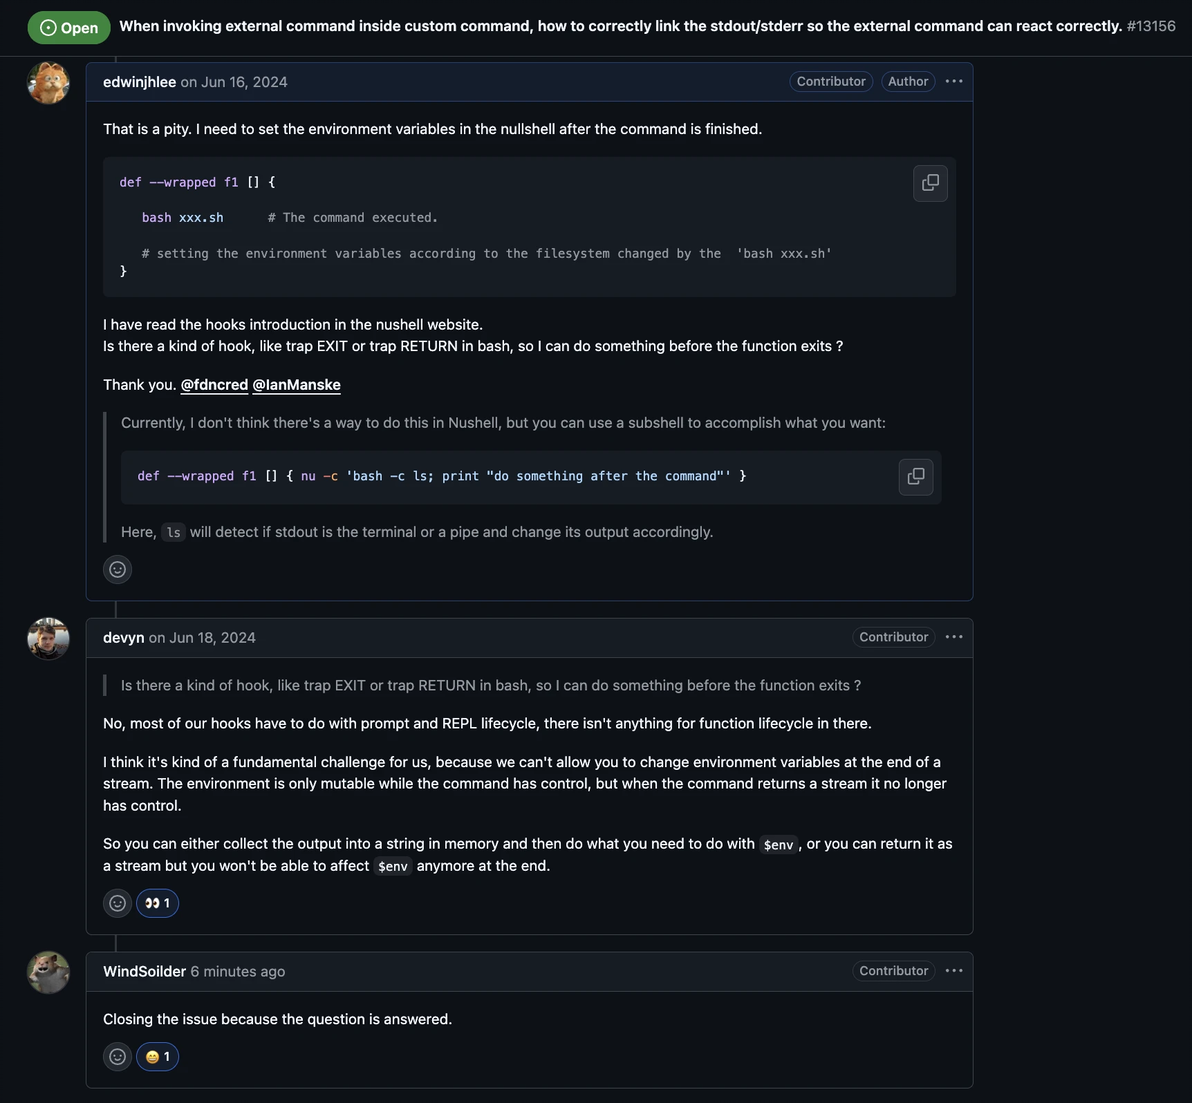Toggle the eyes reaction on devyn's comment
Image resolution: width=1192 pixels, height=1103 pixels.
157,903
